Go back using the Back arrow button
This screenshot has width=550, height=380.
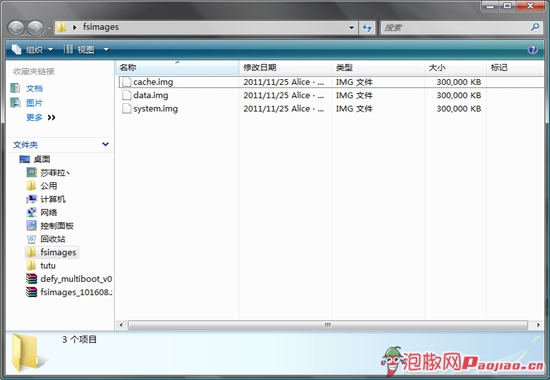16,28
